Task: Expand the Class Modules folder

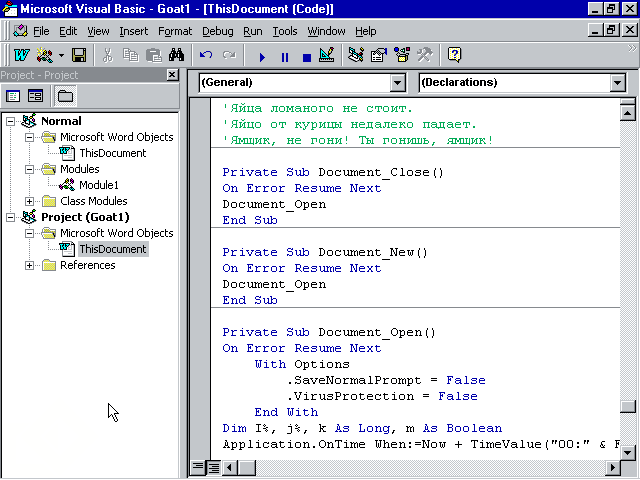Action: pyautogui.click(x=29, y=201)
